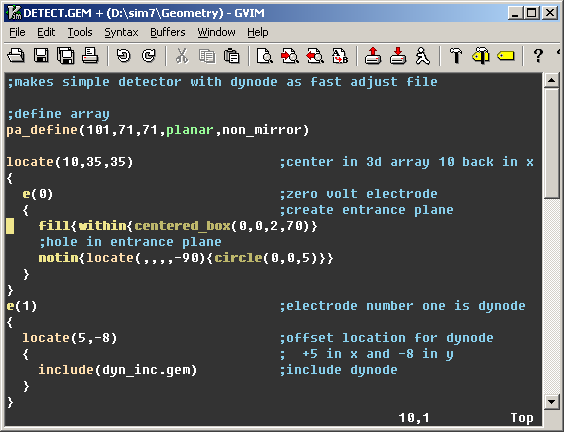Run make using hammer icon
This screenshot has width=564, height=432.
(456, 56)
